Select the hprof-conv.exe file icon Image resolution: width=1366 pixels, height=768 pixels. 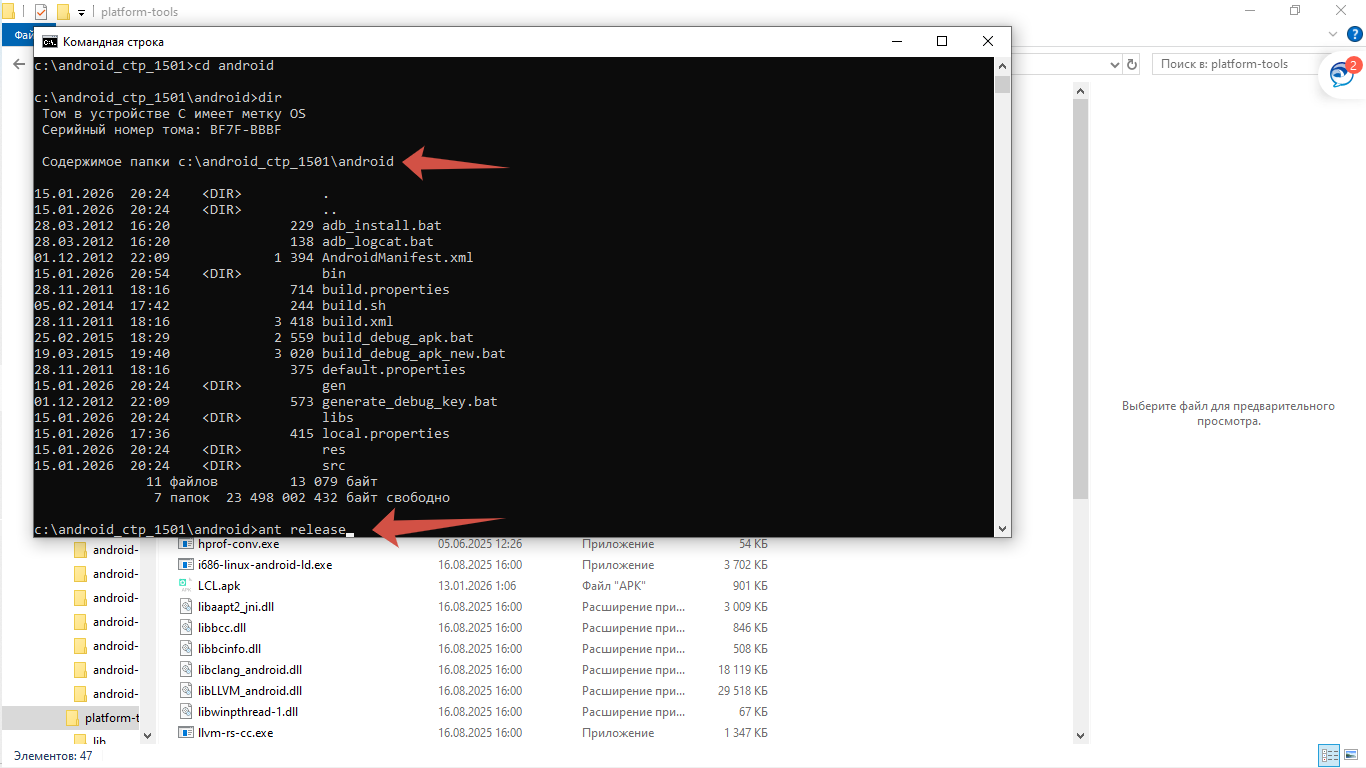tap(185, 544)
